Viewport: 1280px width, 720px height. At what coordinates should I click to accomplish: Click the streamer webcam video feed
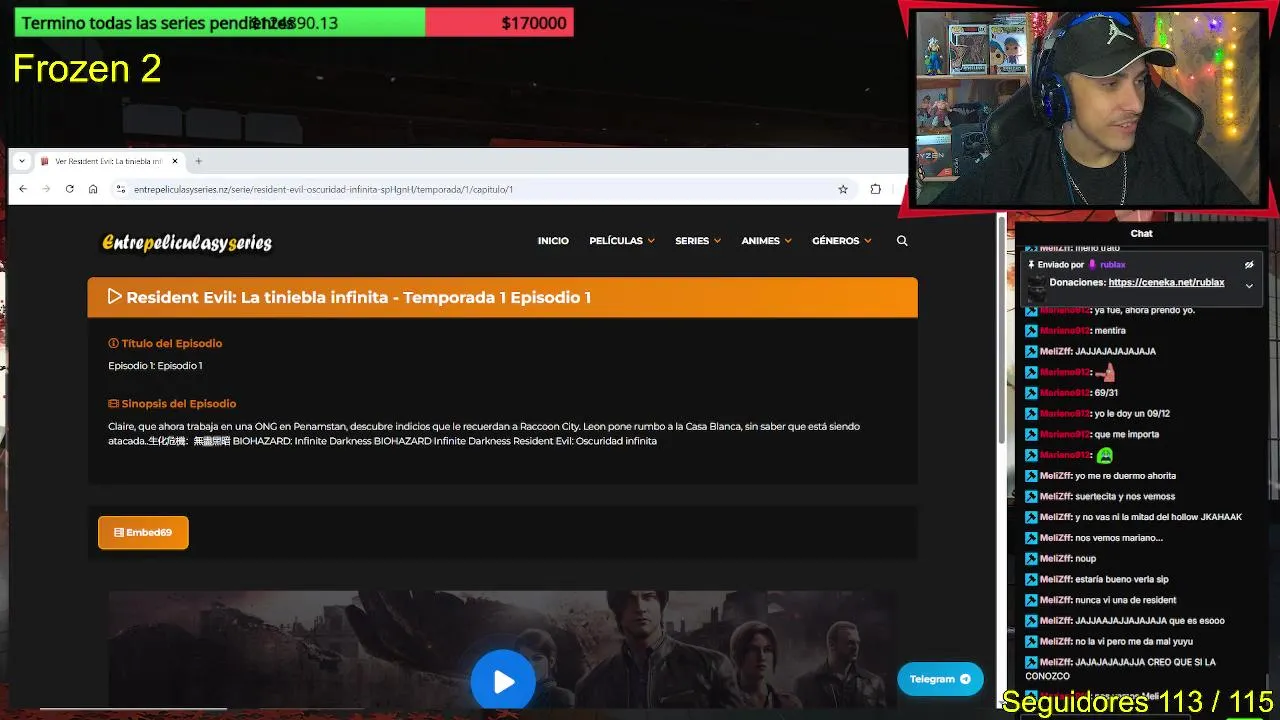(1087, 107)
